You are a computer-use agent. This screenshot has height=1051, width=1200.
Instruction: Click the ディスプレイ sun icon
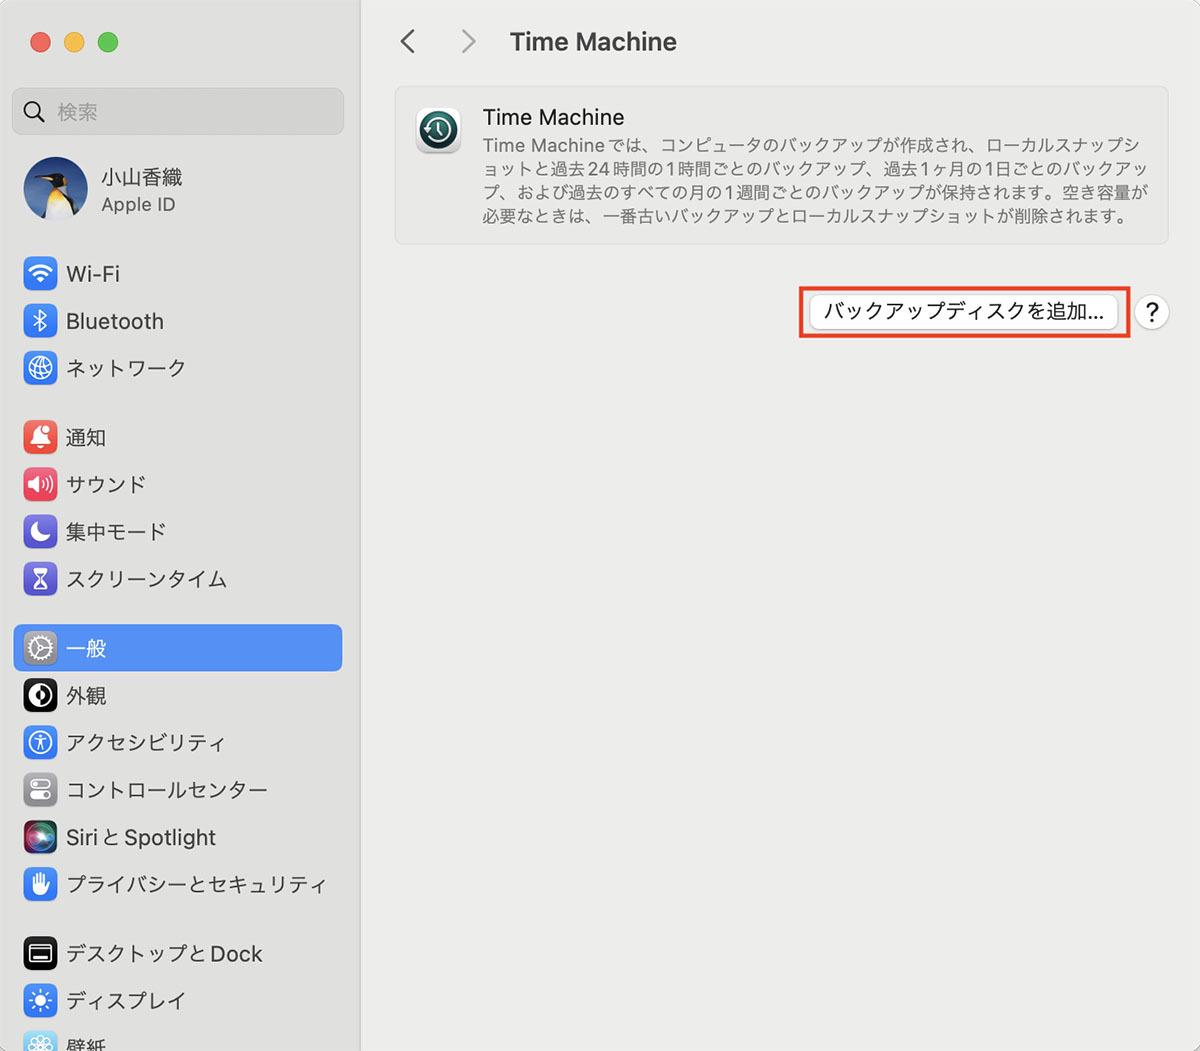[x=40, y=1000]
